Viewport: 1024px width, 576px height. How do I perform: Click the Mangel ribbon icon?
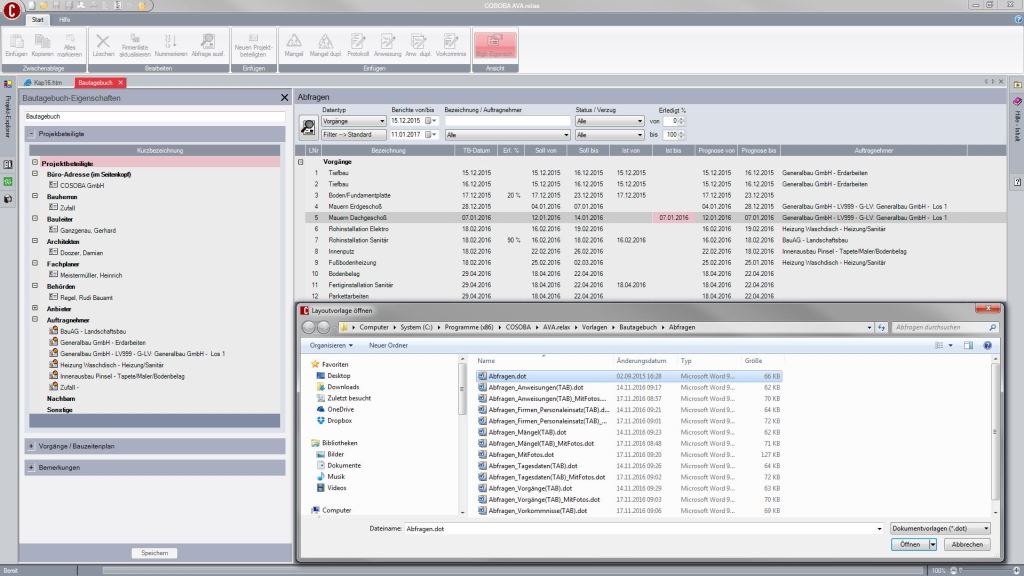[x=294, y=44]
